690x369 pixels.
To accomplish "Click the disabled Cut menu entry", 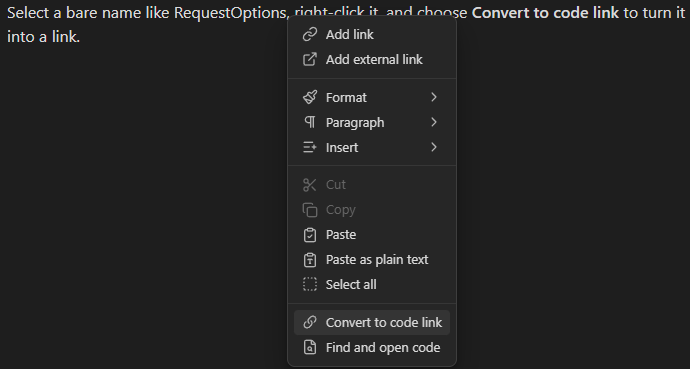I will click(372, 185).
